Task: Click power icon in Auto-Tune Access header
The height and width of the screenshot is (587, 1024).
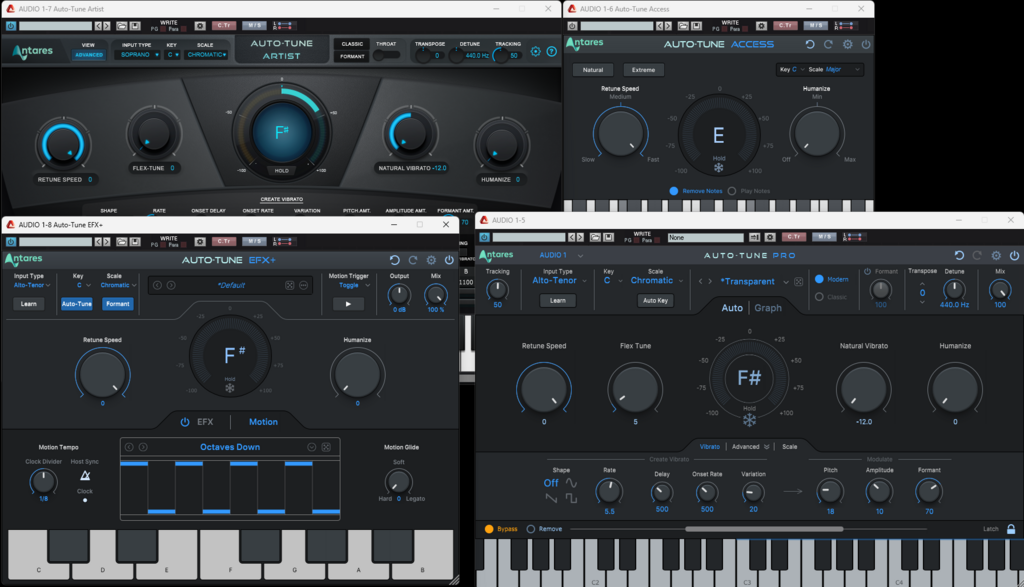Action: (866, 44)
